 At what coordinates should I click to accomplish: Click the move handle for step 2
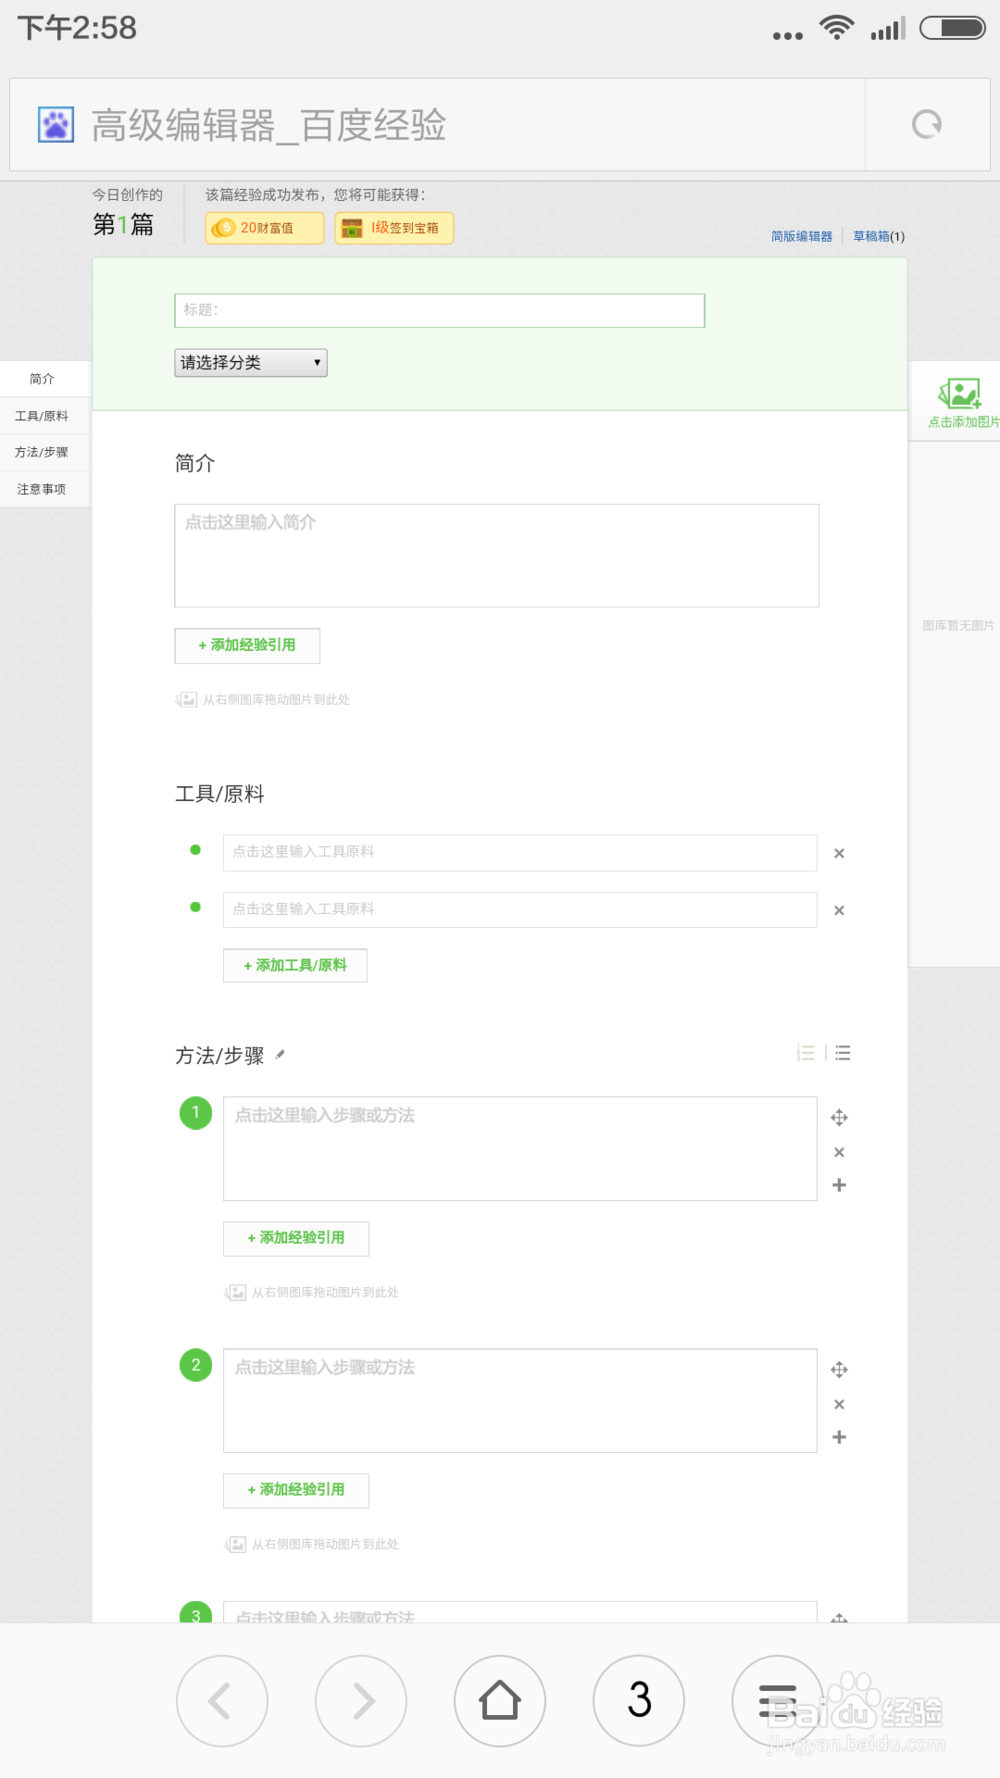click(839, 1369)
